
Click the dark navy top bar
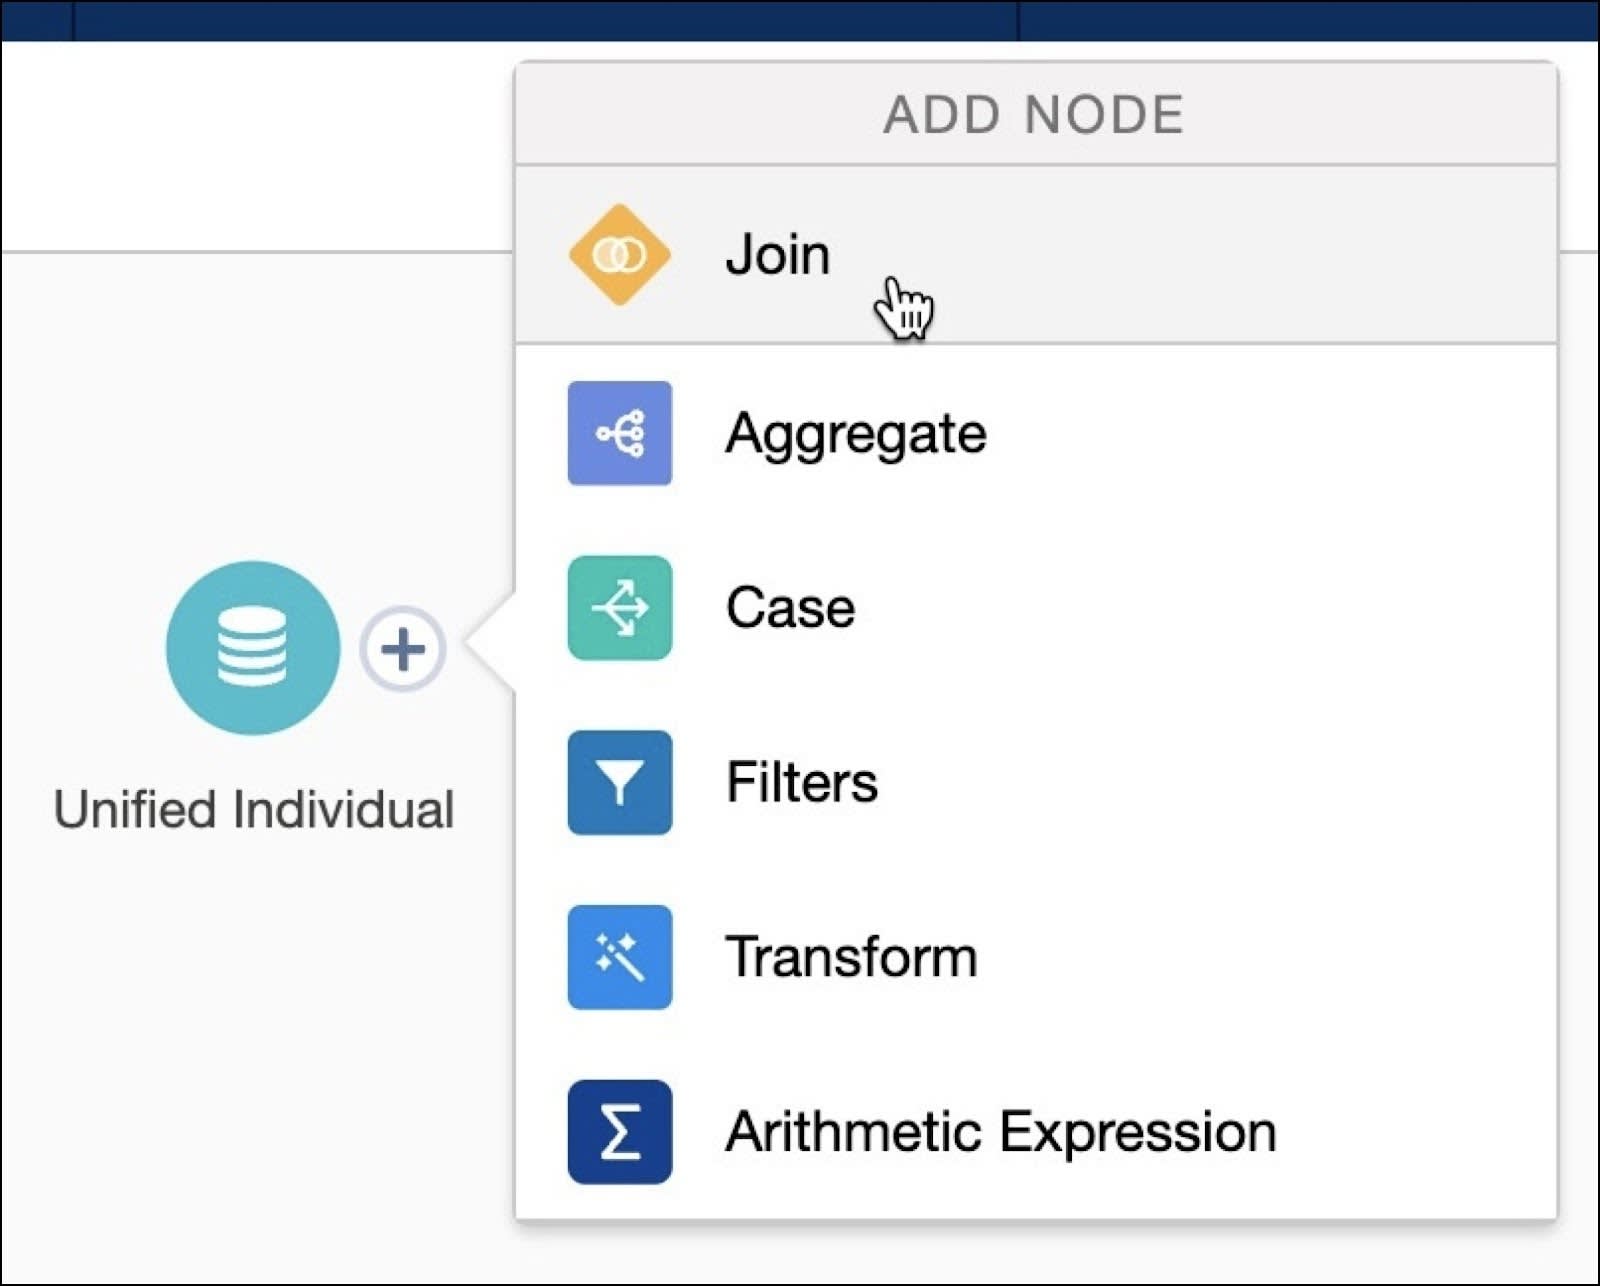point(800,15)
